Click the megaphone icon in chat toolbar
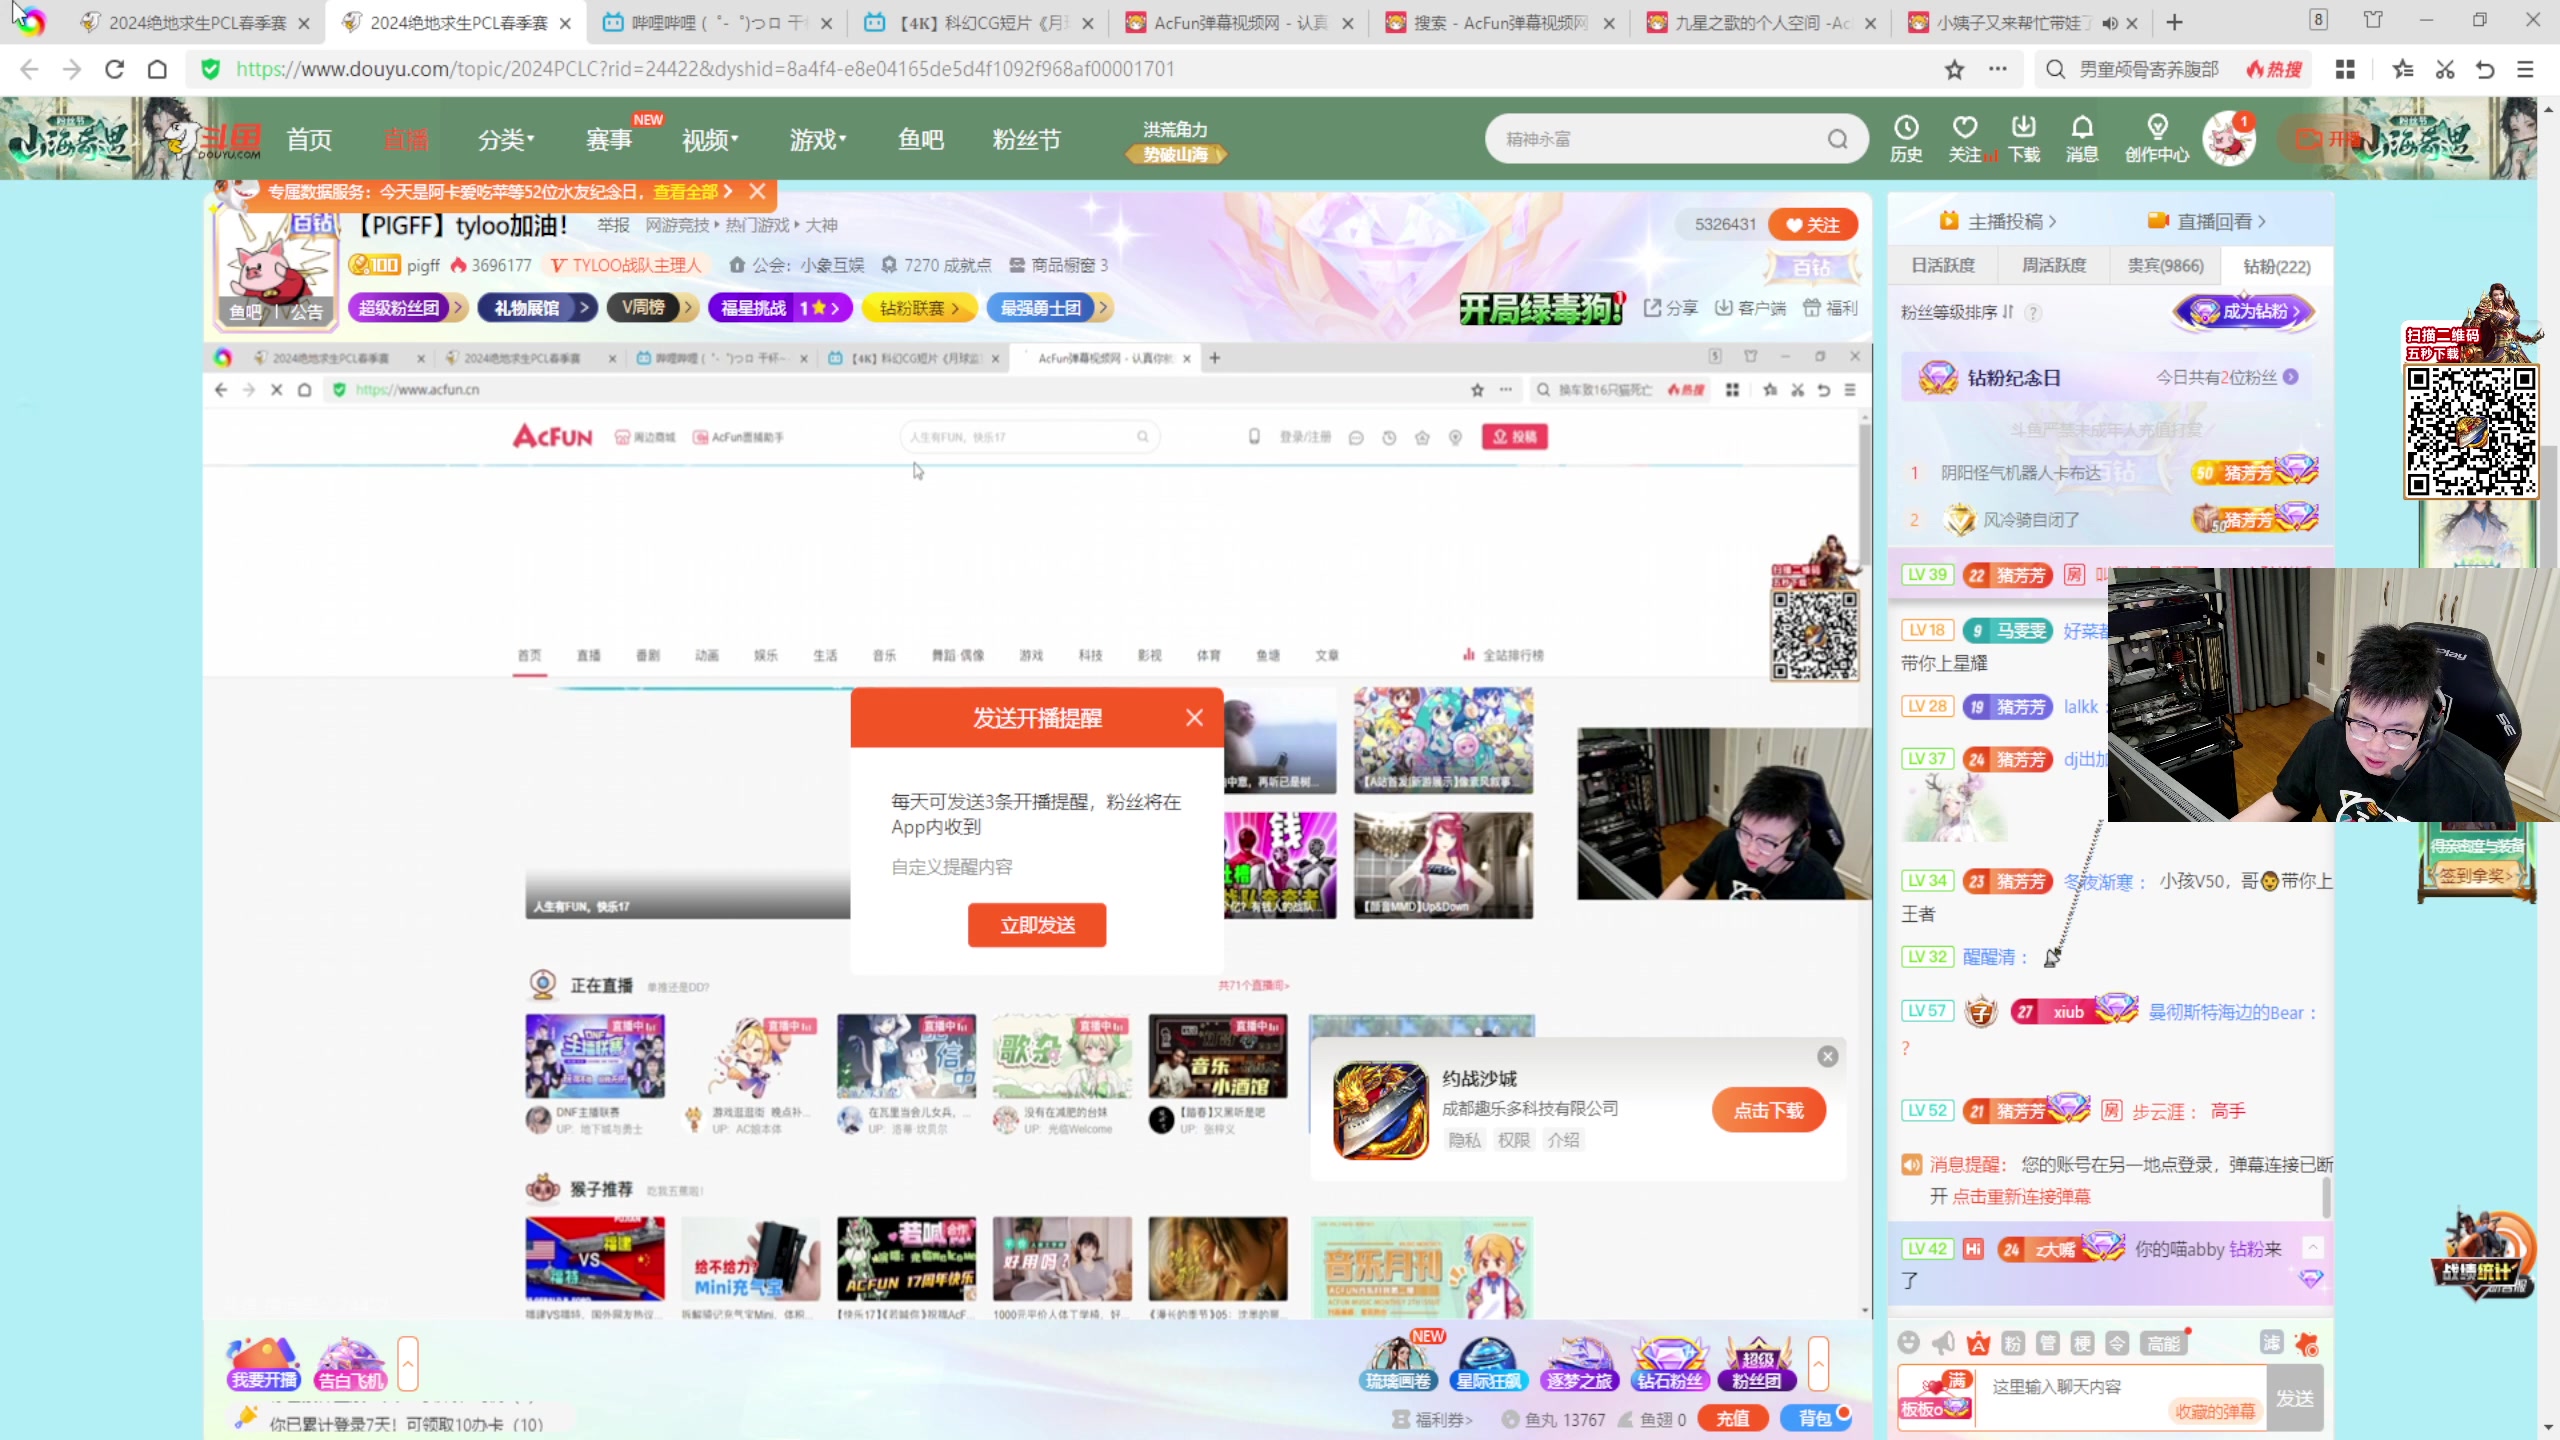Image resolution: width=2560 pixels, height=1440 pixels. (x=1943, y=1343)
